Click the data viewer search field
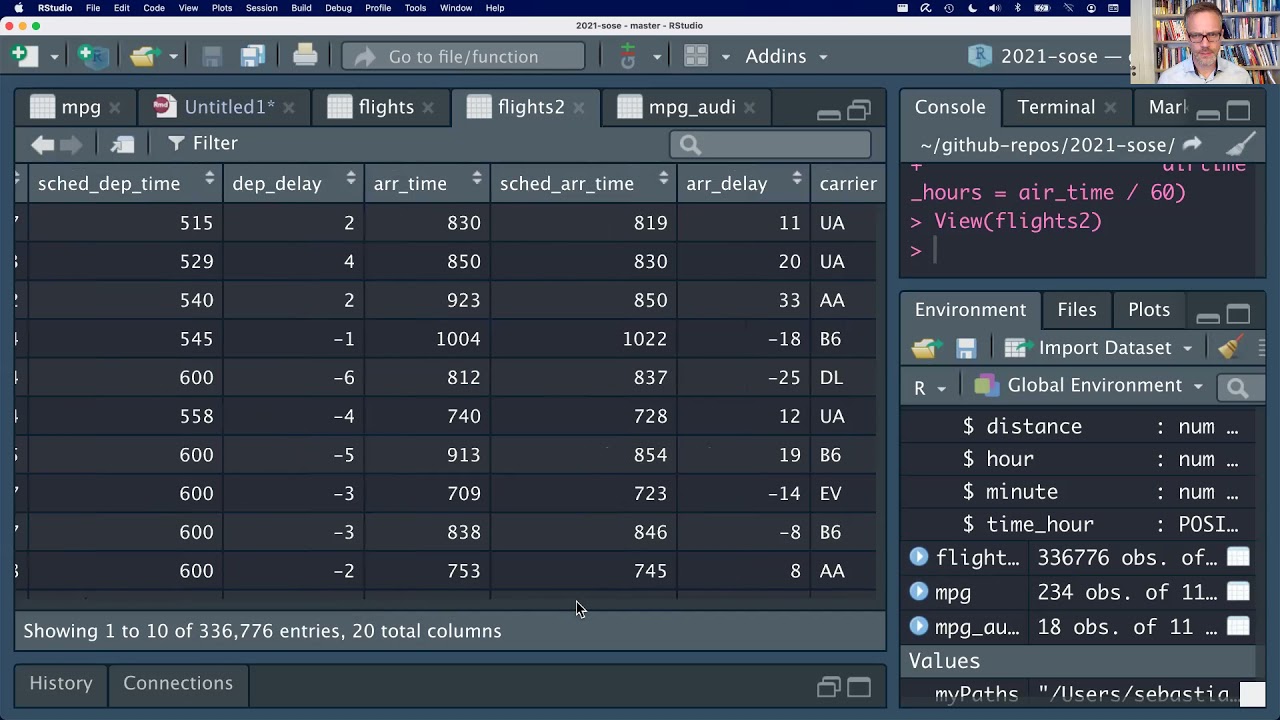Viewport: 1280px width, 720px height. point(770,145)
